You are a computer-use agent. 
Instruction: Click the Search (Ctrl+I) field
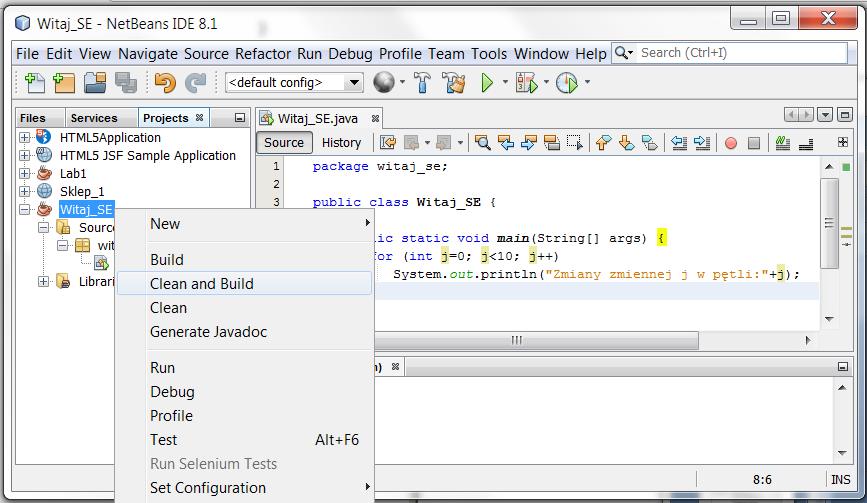point(741,53)
